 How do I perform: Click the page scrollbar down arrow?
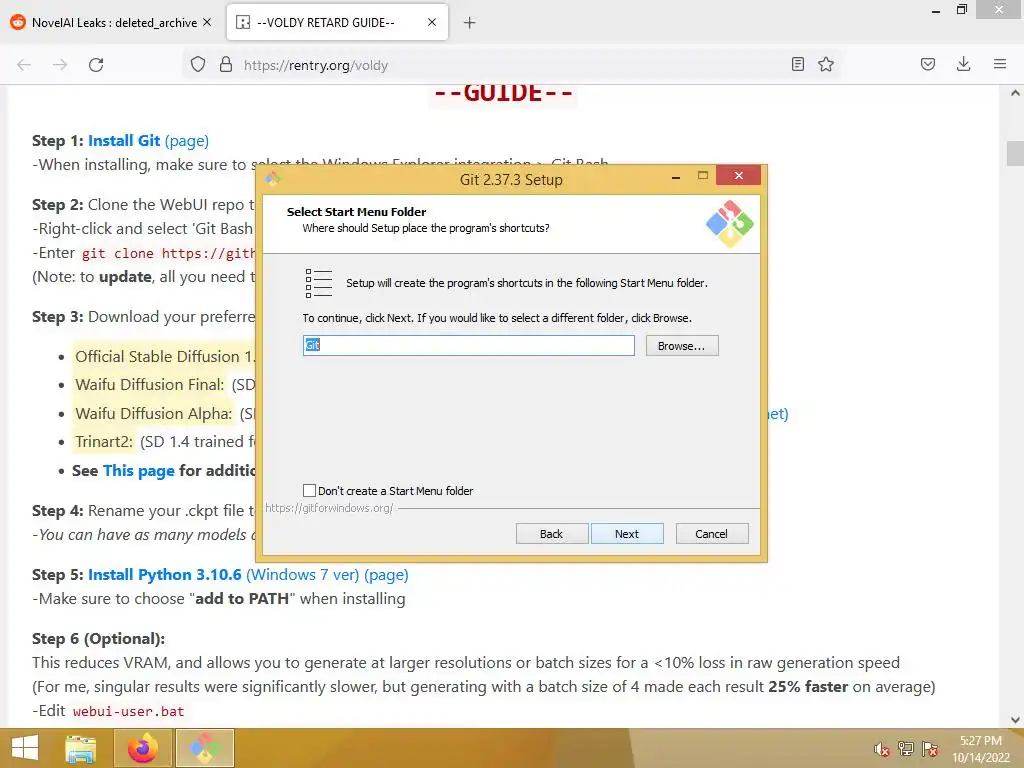click(x=1015, y=720)
